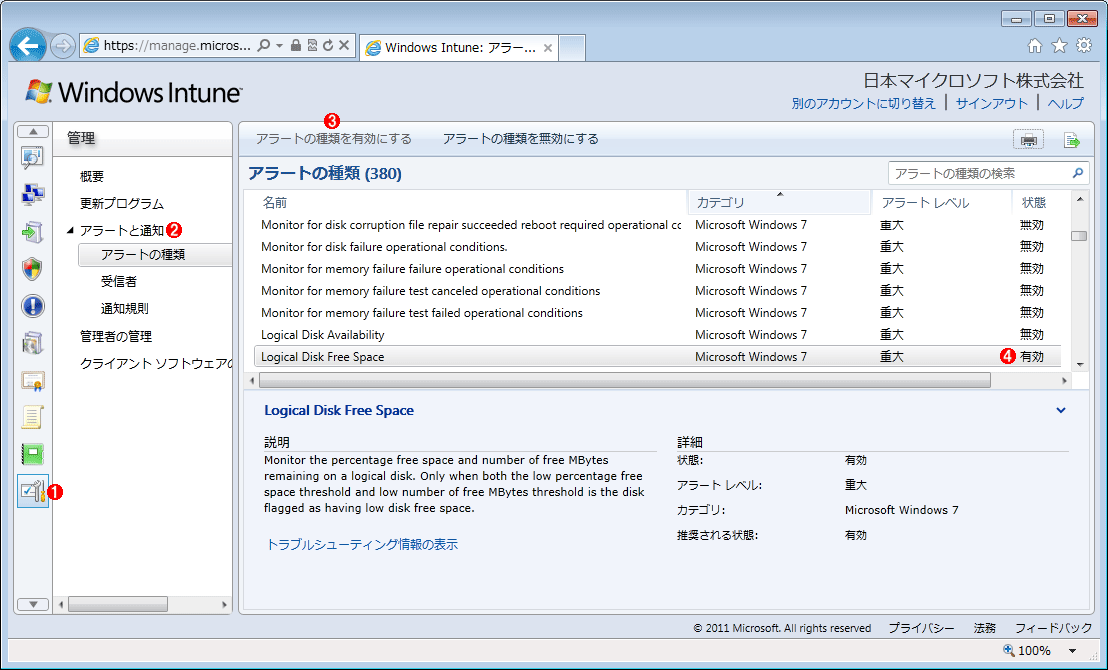Select 通知規則 in the navigation tree

pyautogui.click(x=124, y=309)
